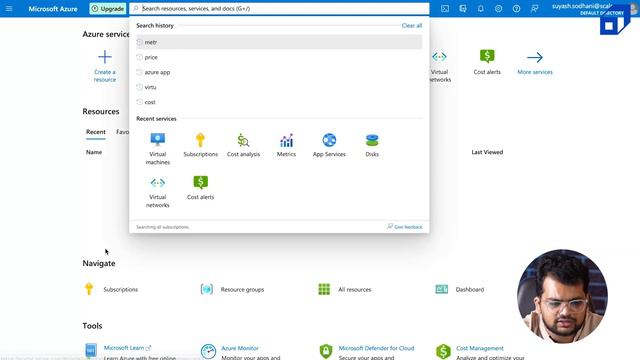Viewport: 640px width, 360px height.
Task: Click Clear all search history
Action: 411,25
